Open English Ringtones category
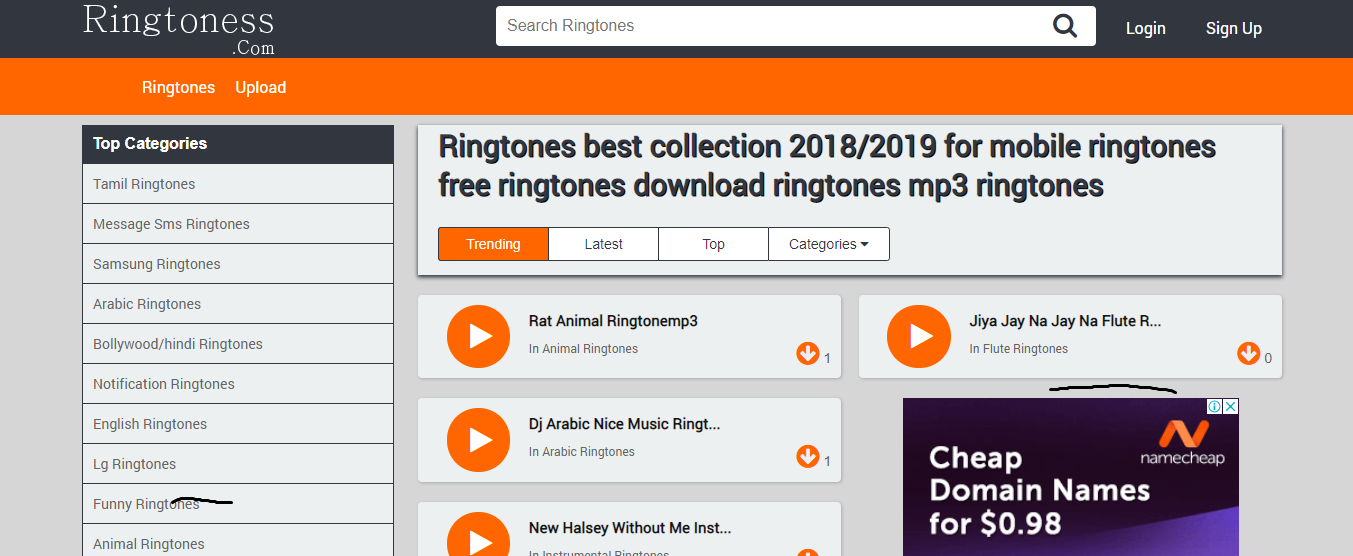This screenshot has width=1353, height=556. click(238, 424)
